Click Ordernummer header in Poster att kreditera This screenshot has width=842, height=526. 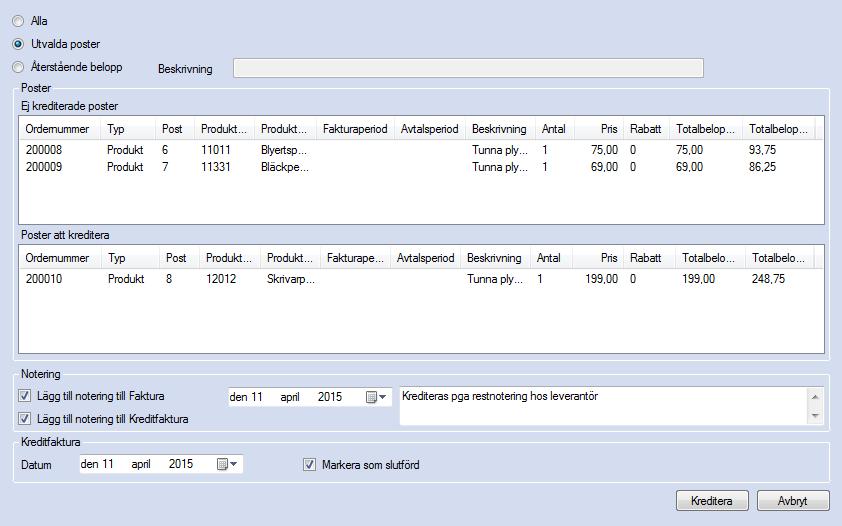click(x=60, y=258)
